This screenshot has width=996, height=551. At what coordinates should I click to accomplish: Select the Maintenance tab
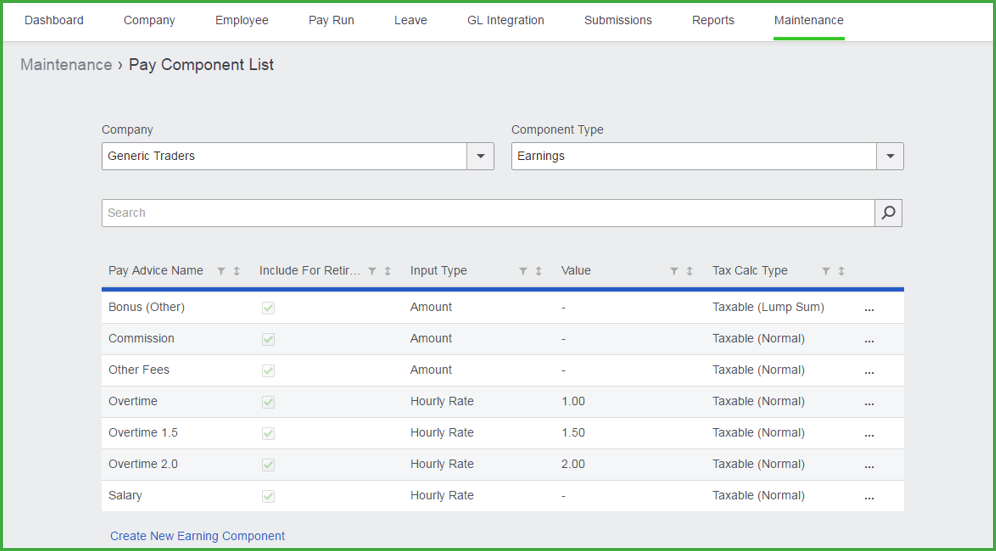pyautogui.click(x=809, y=20)
